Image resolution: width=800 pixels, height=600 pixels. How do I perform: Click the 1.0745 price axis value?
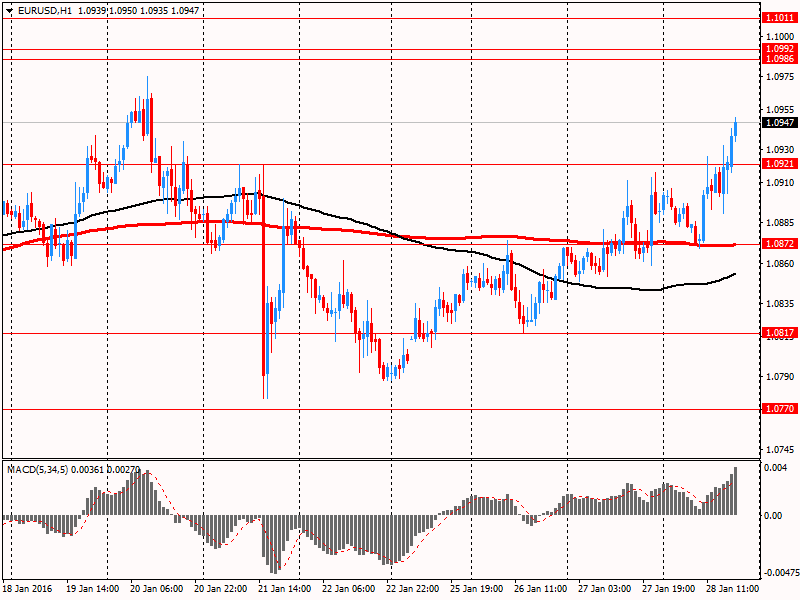point(779,450)
